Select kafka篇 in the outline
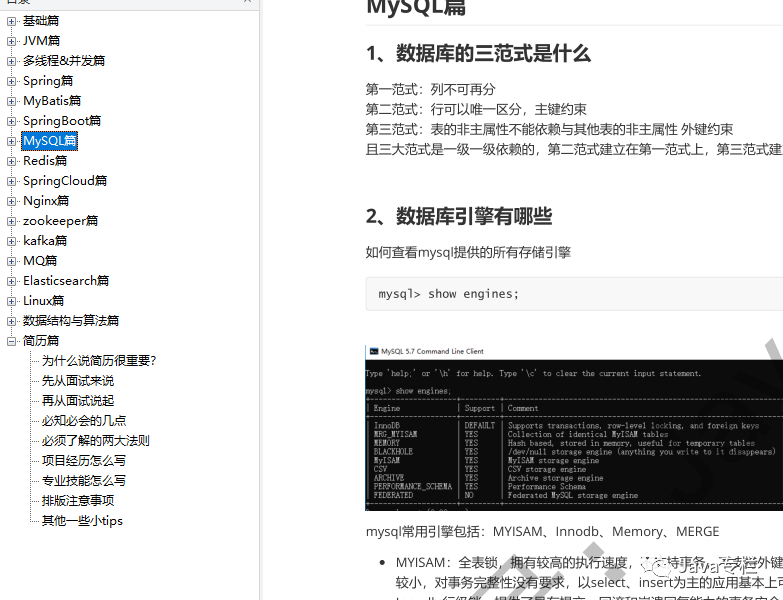 click(x=45, y=241)
